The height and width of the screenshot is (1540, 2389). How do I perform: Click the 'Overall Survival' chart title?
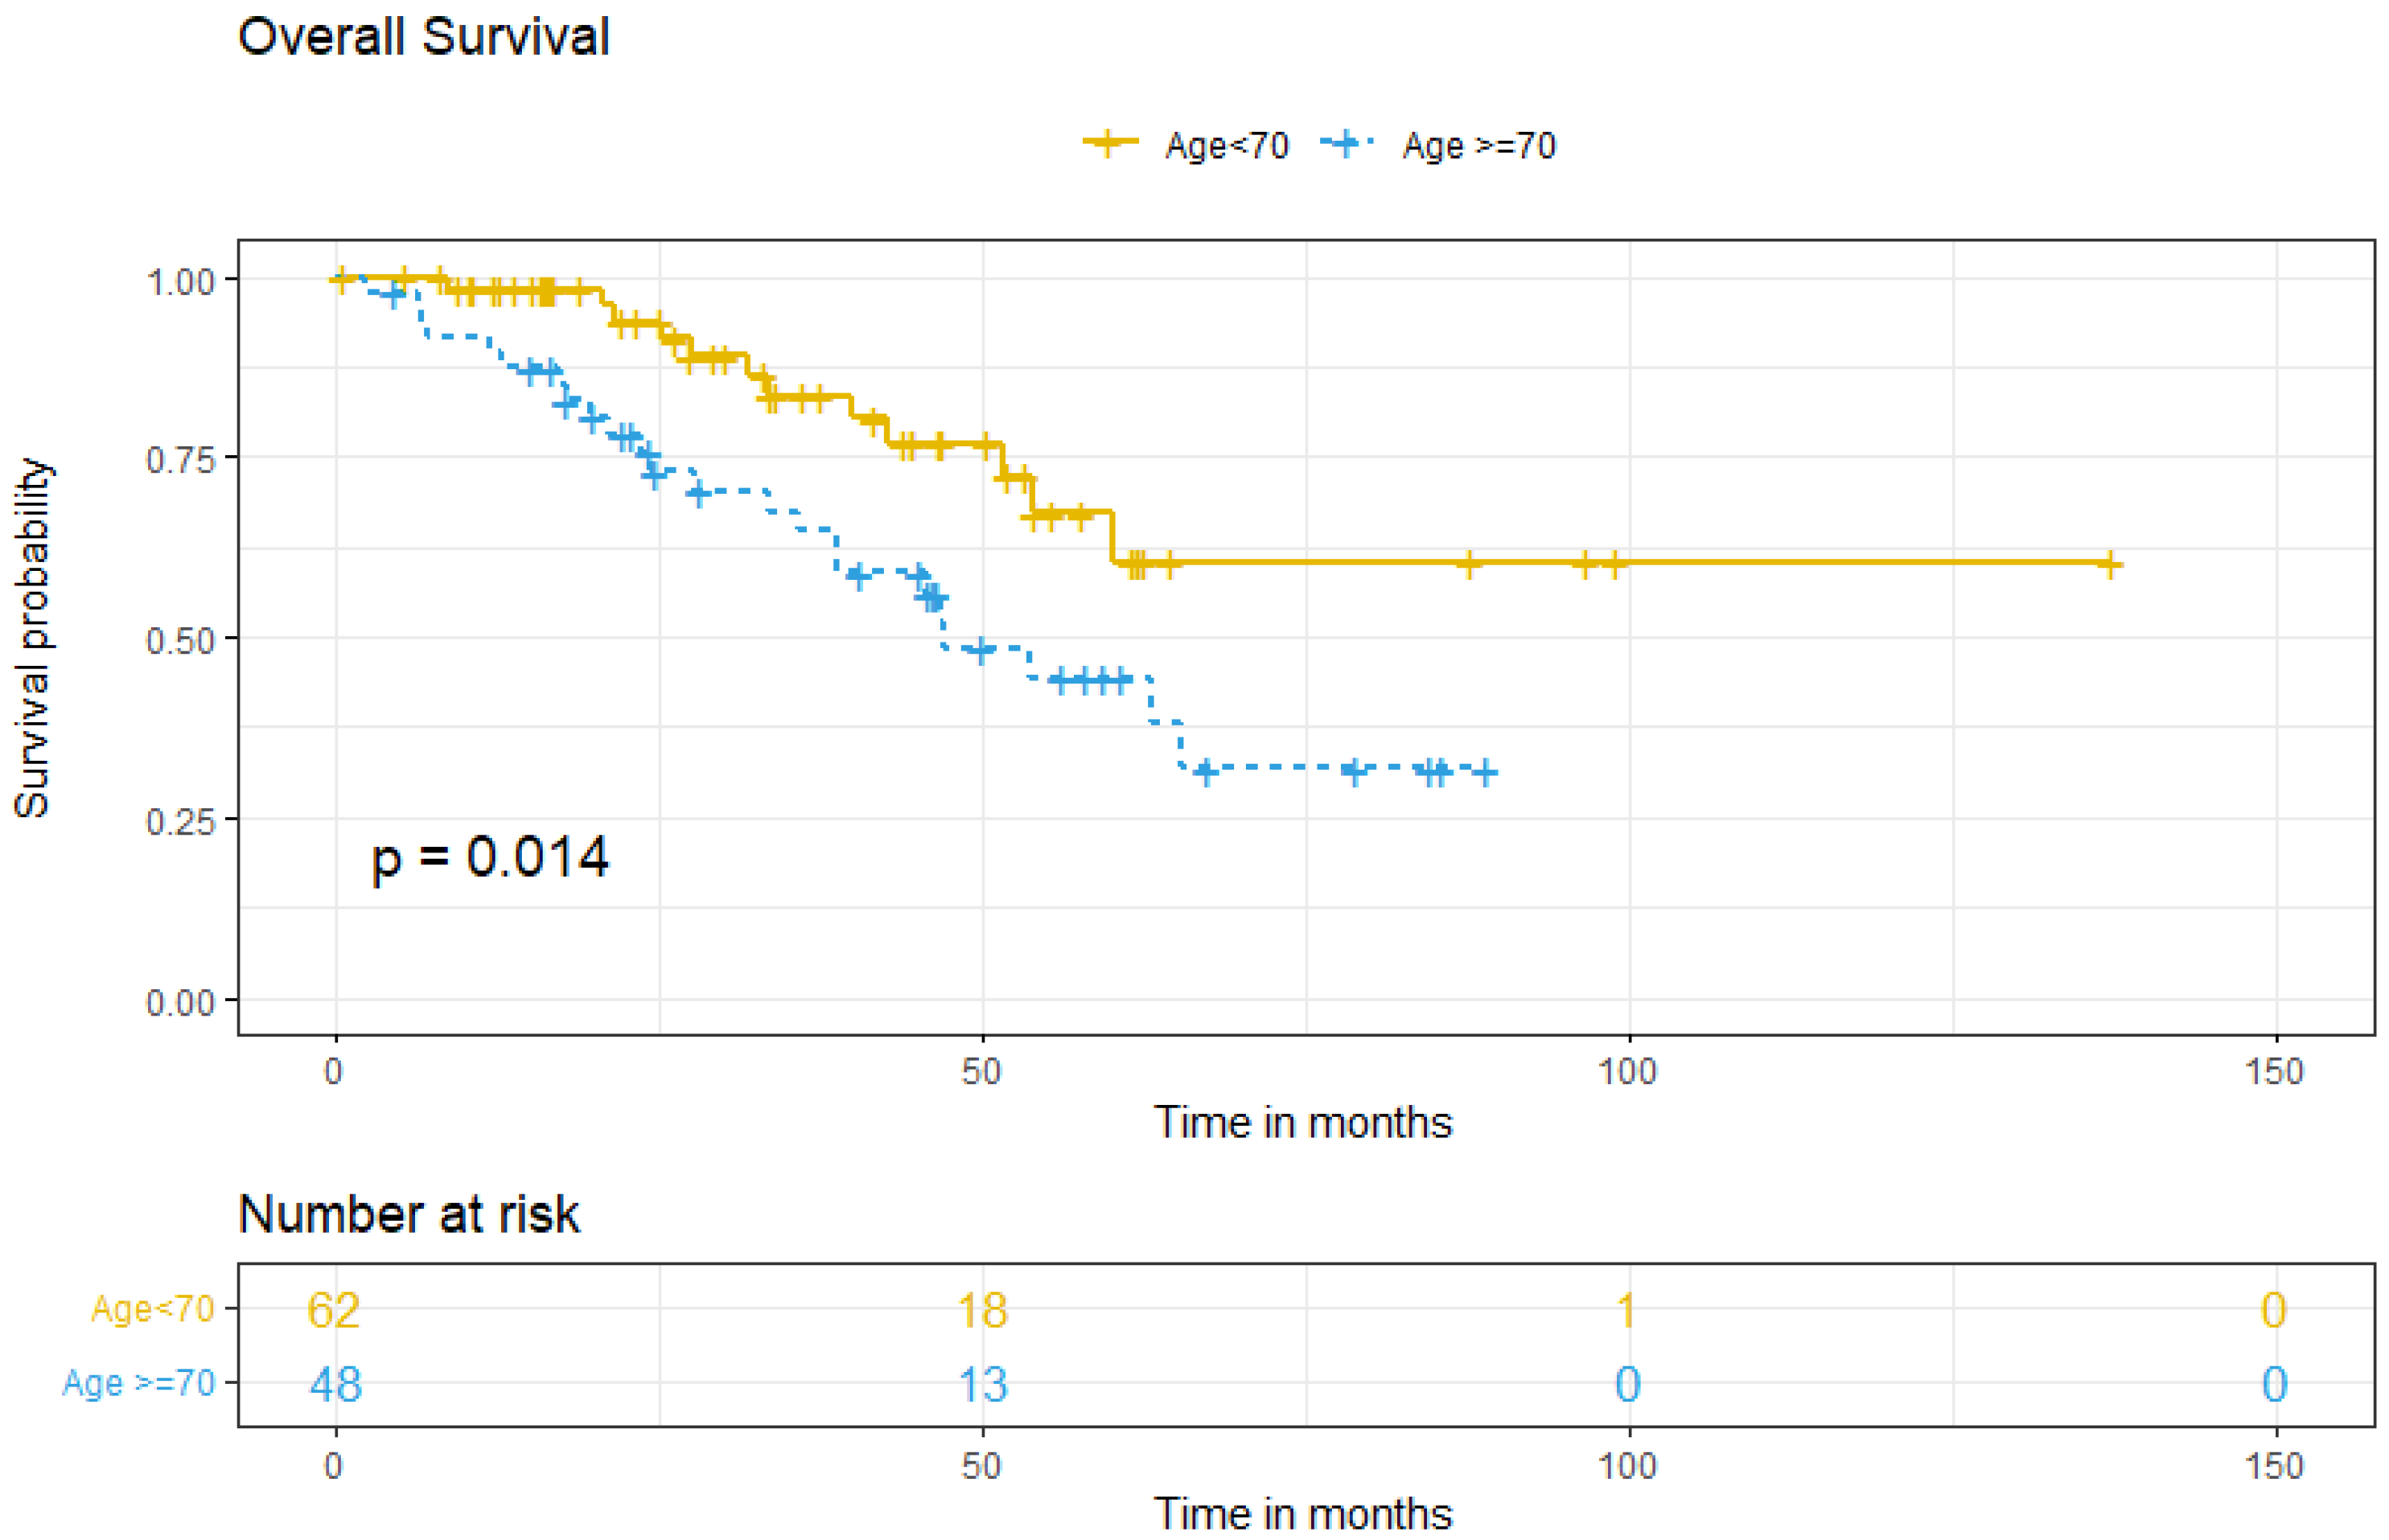423,38
